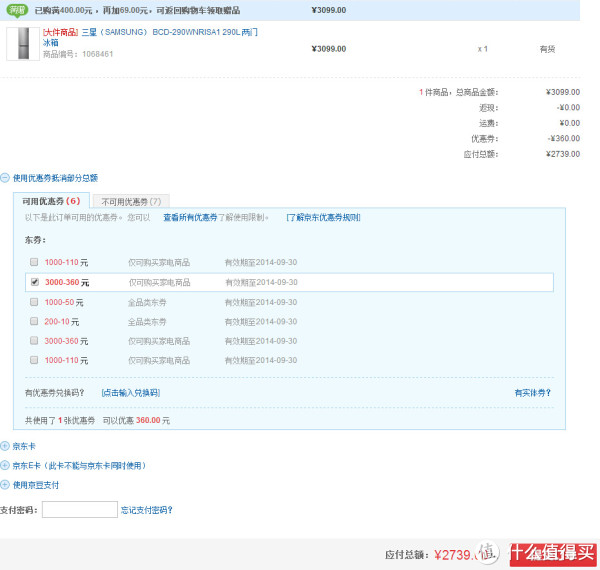Viewport: 600px width, 570px height.
Task: Focus the 支付密码 input field
Action: pyautogui.click(x=80, y=510)
